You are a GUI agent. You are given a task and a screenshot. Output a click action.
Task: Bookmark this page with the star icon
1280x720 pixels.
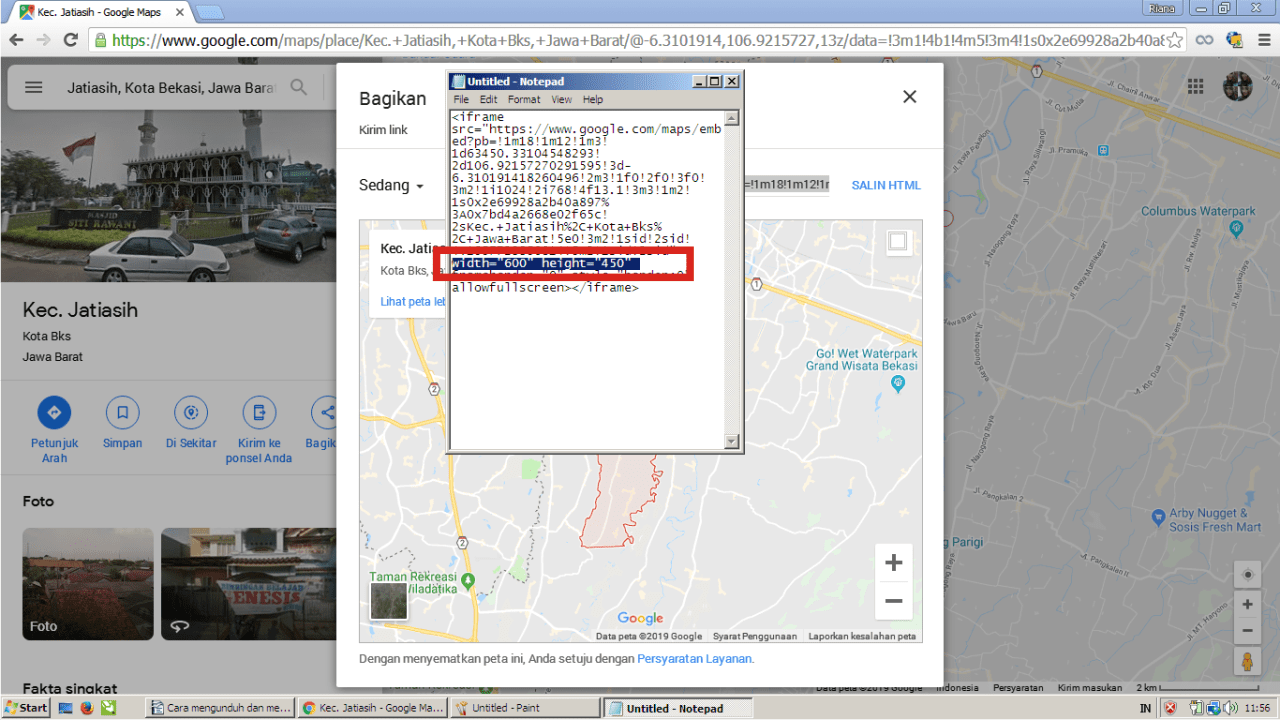[1175, 40]
